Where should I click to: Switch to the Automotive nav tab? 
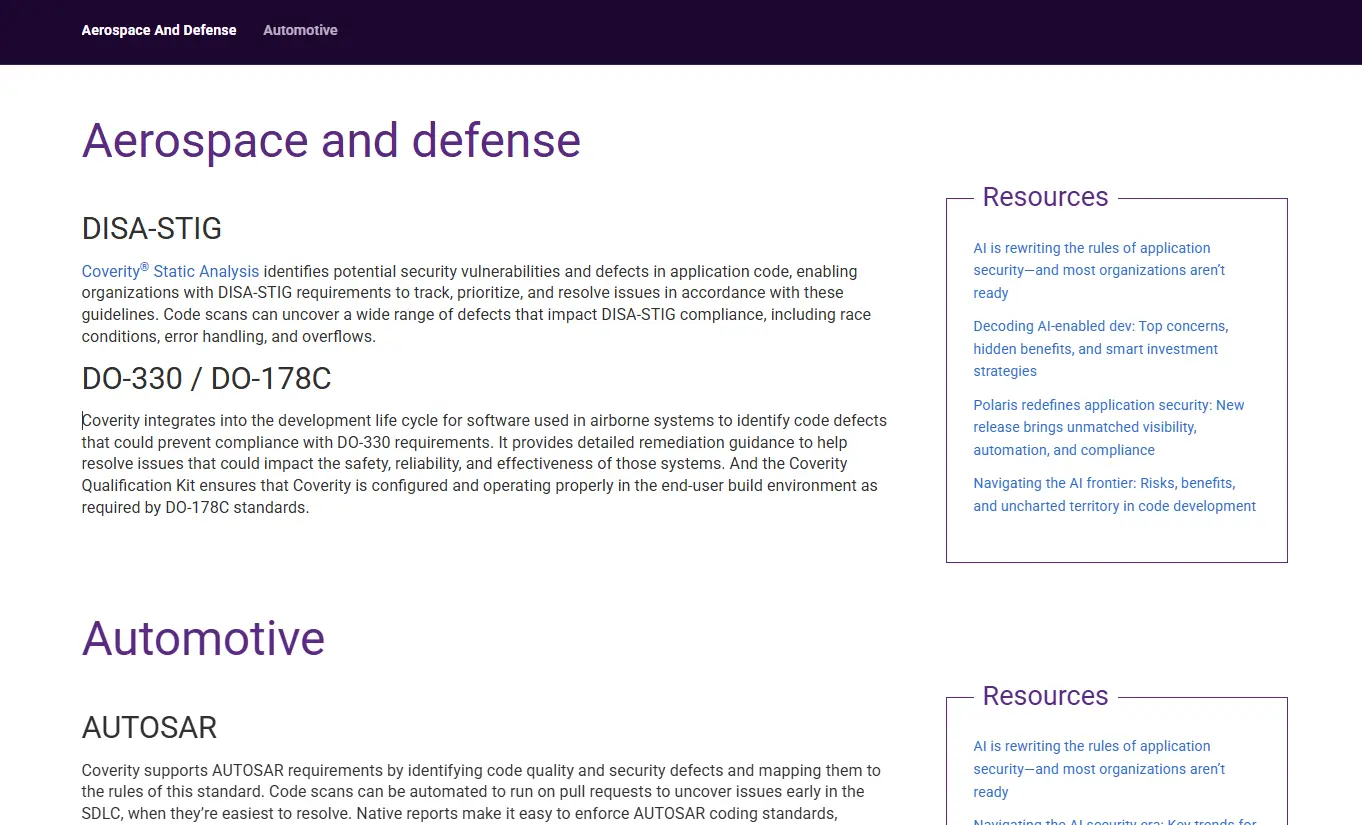pos(300,30)
